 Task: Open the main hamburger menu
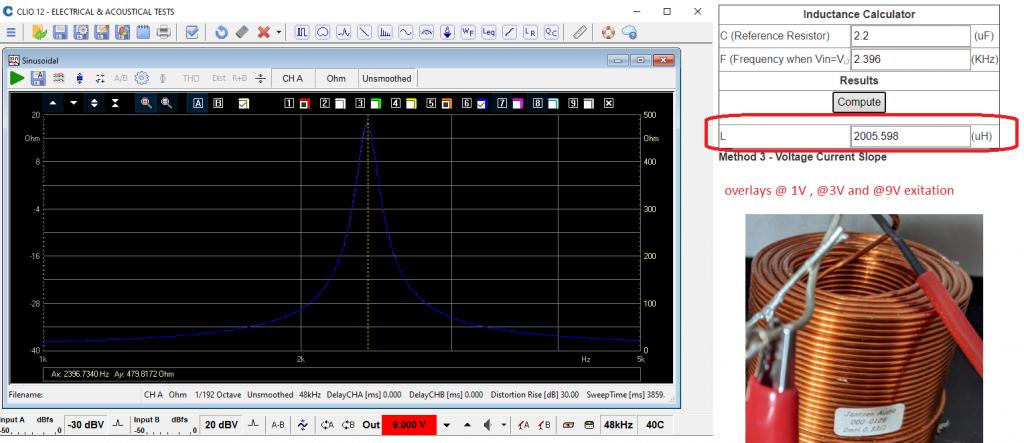(11, 32)
